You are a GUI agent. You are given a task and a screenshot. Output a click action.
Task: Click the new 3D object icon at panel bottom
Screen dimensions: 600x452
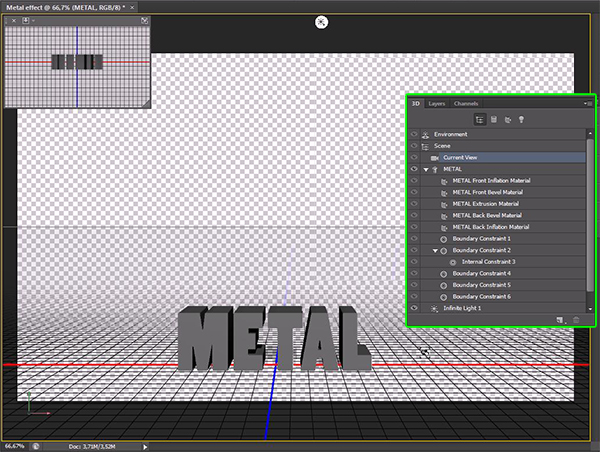pos(561,319)
